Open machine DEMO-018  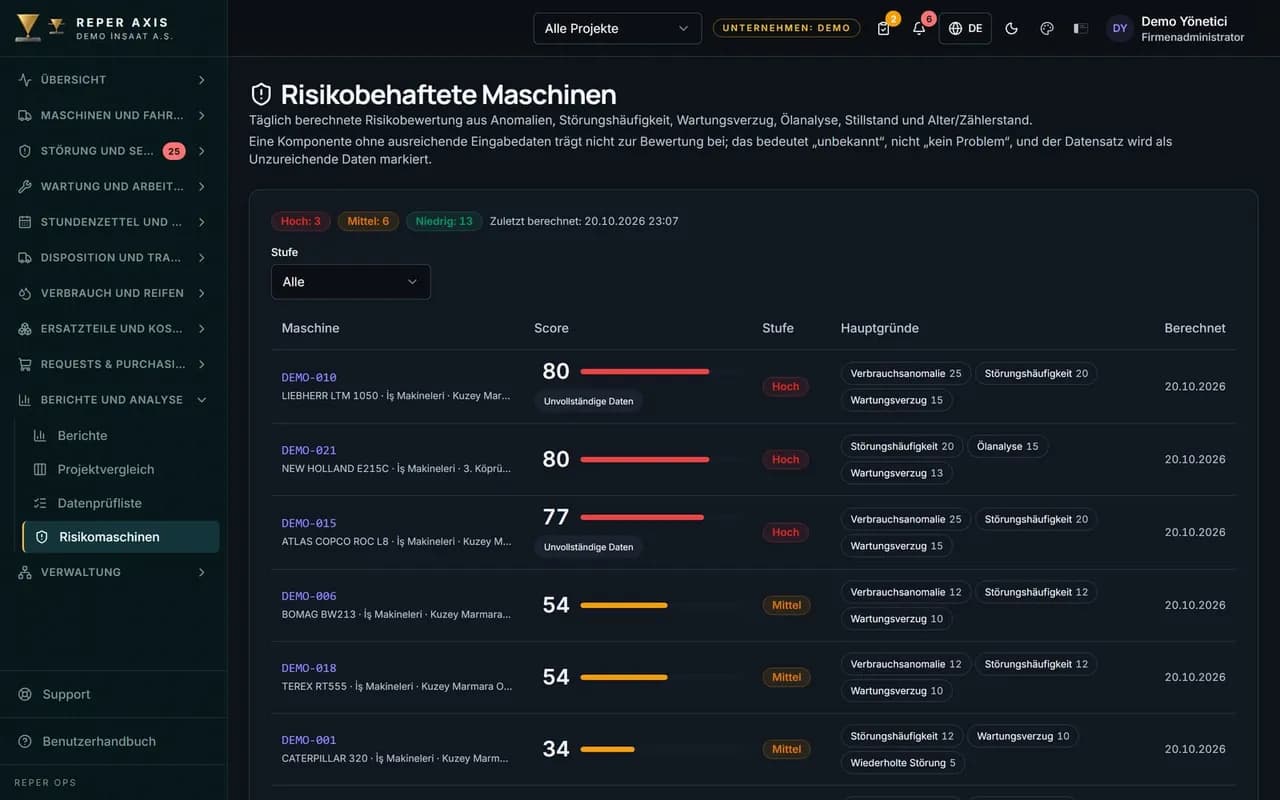[309, 669]
